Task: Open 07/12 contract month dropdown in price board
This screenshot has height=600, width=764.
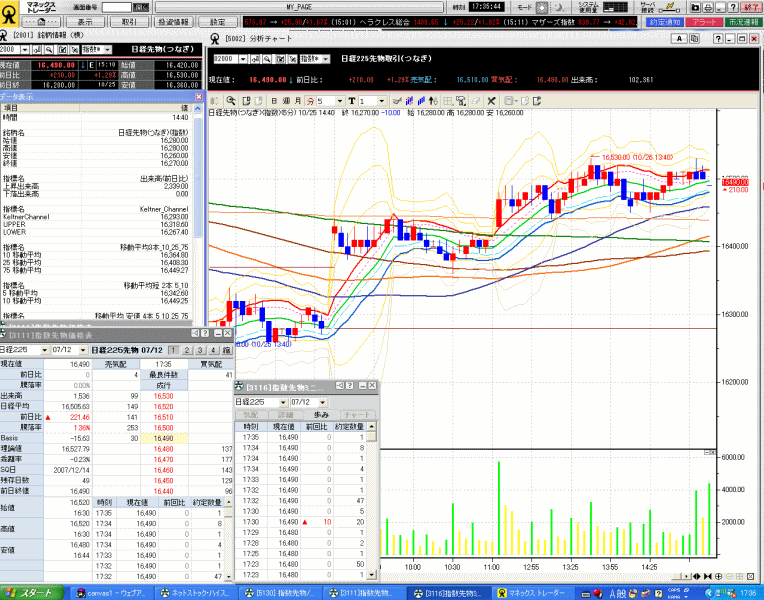Action: pyautogui.click(x=83, y=350)
